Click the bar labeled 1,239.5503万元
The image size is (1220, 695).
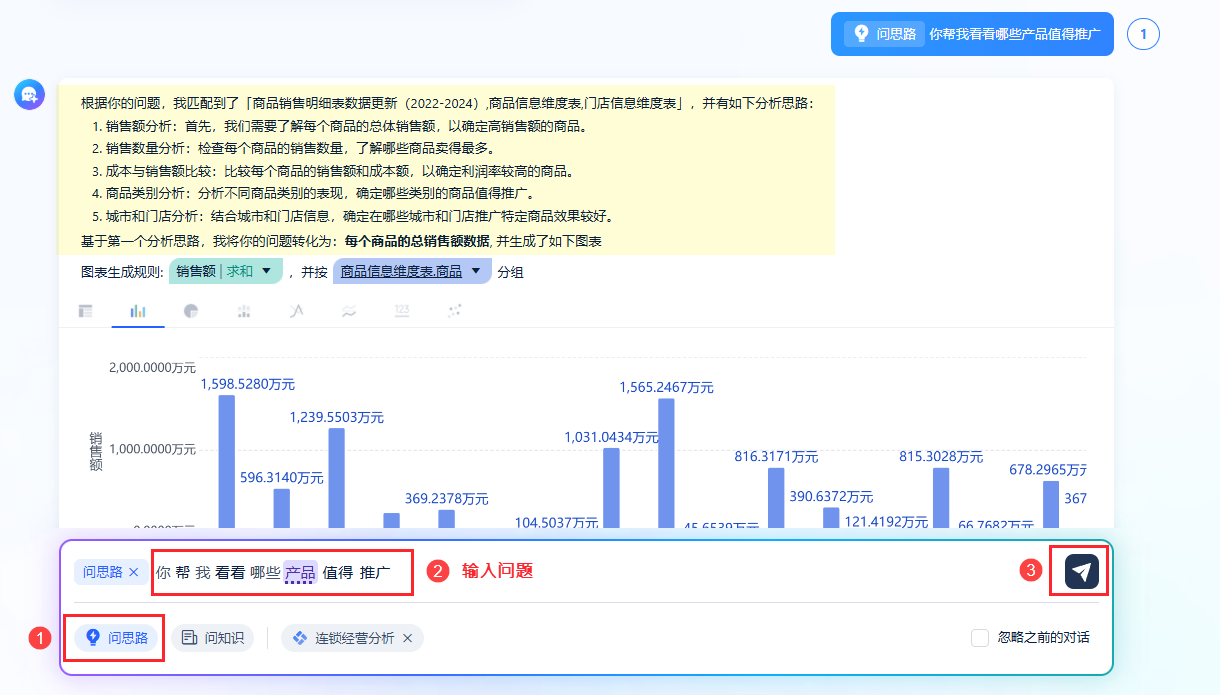tap(337, 477)
